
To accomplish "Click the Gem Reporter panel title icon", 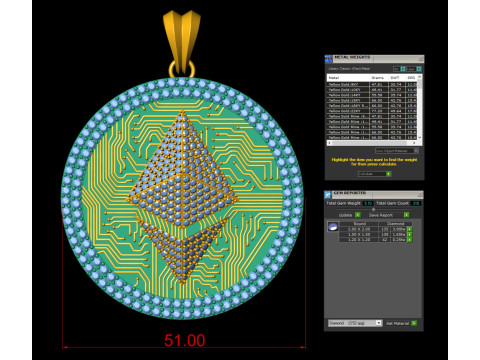I will [x=328, y=194].
